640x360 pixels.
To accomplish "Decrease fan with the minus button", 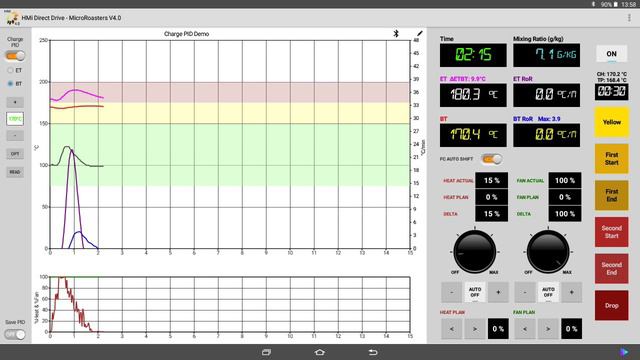I will click(x=524, y=292).
